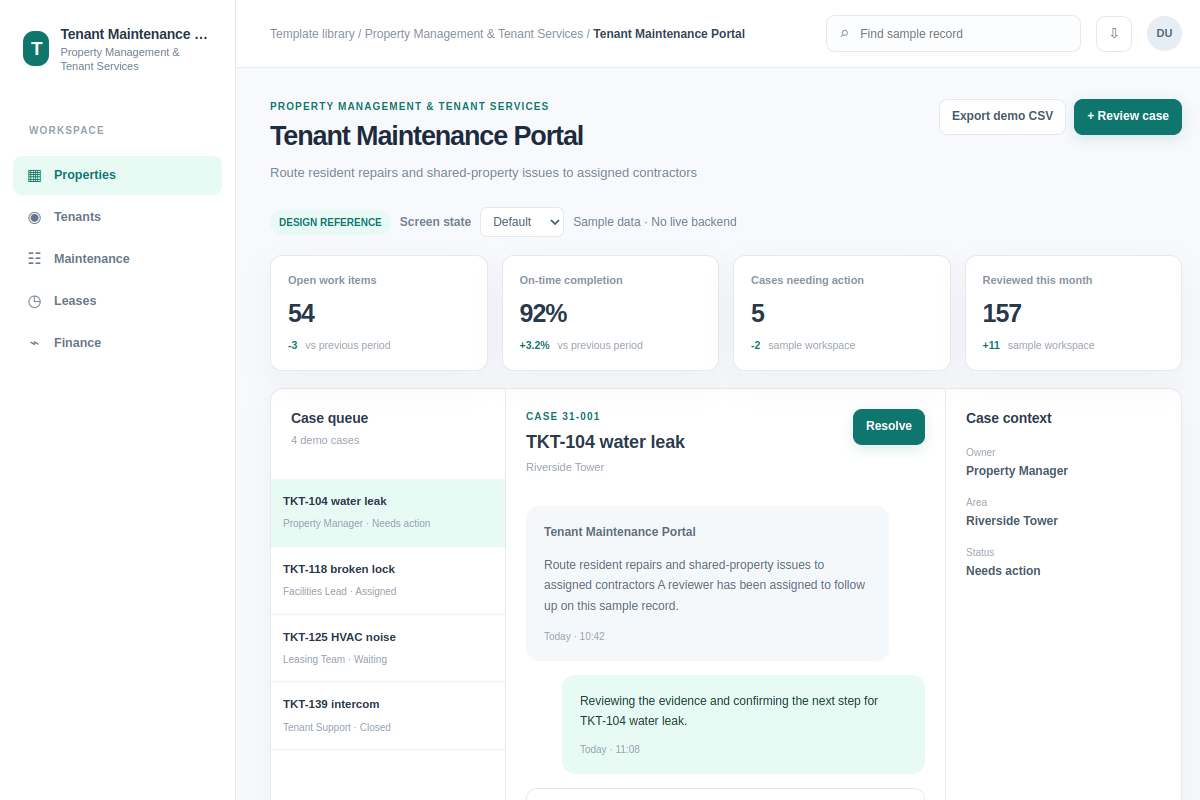Click the WORKSPACE sidebar label
Image resolution: width=1200 pixels, height=800 pixels.
pos(67,130)
